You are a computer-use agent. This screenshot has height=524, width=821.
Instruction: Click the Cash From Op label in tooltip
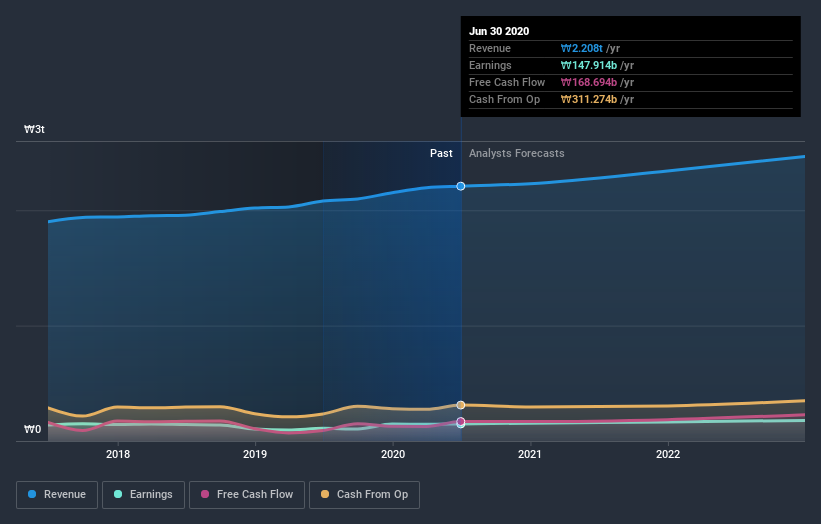[504, 99]
